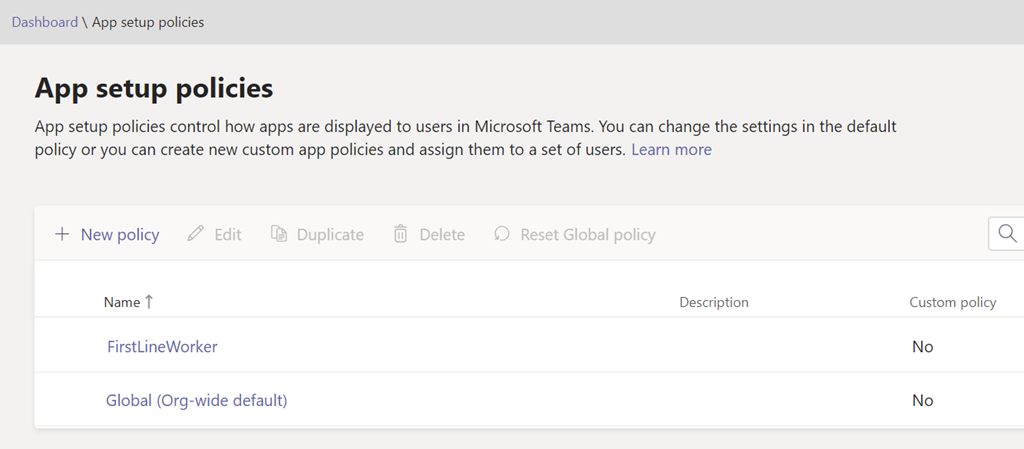This screenshot has height=449, width=1024.
Task: Select the FirstLineWorker row's No cell
Action: click(922, 347)
